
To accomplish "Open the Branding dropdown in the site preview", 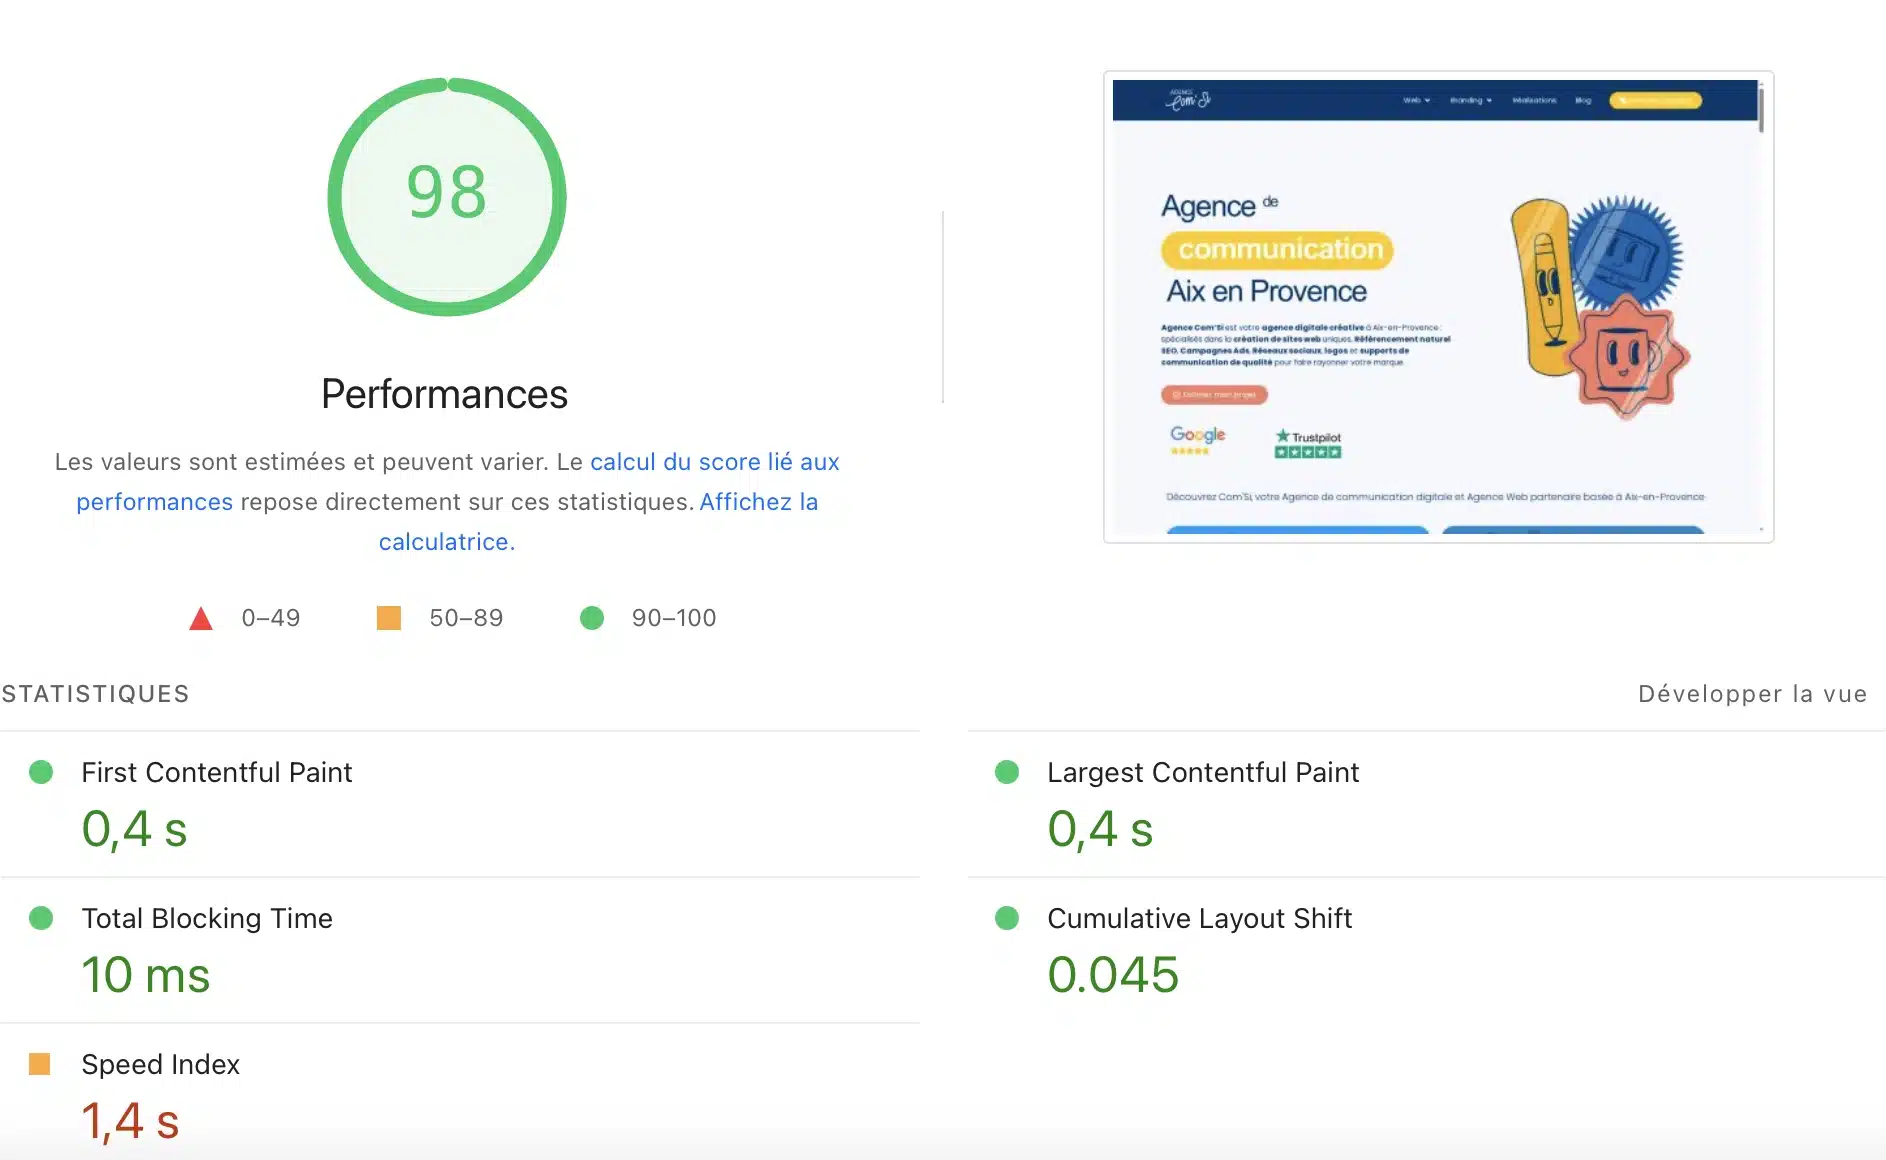I will (x=1470, y=100).
